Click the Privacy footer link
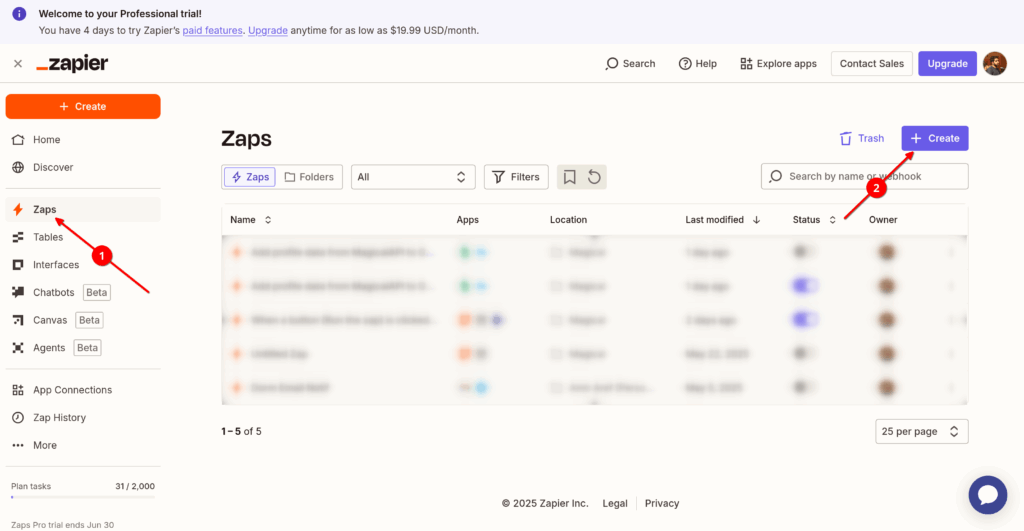1024x531 pixels. pyautogui.click(x=662, y=504)
